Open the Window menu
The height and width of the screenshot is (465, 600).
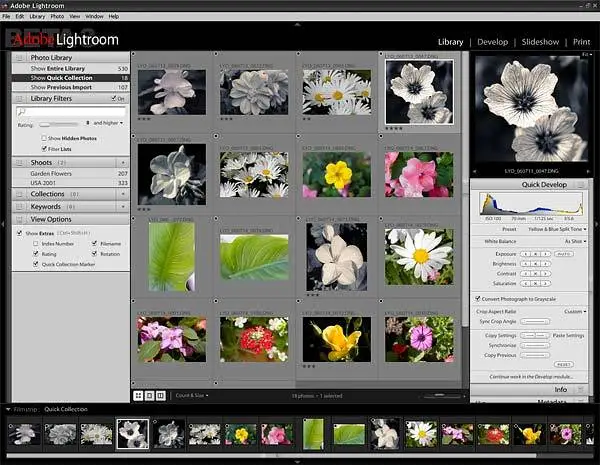pos(94,16)
